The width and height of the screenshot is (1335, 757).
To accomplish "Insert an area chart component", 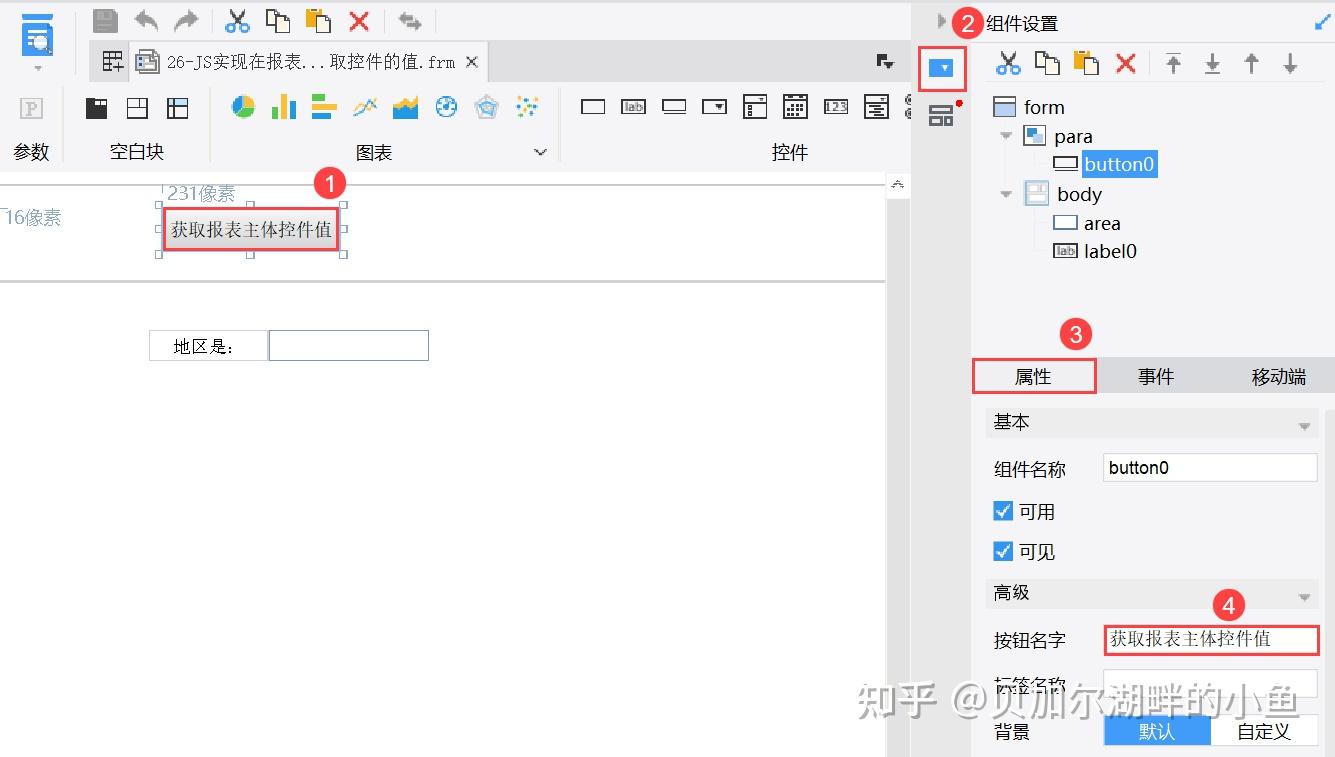I will [x=405, y=106].
